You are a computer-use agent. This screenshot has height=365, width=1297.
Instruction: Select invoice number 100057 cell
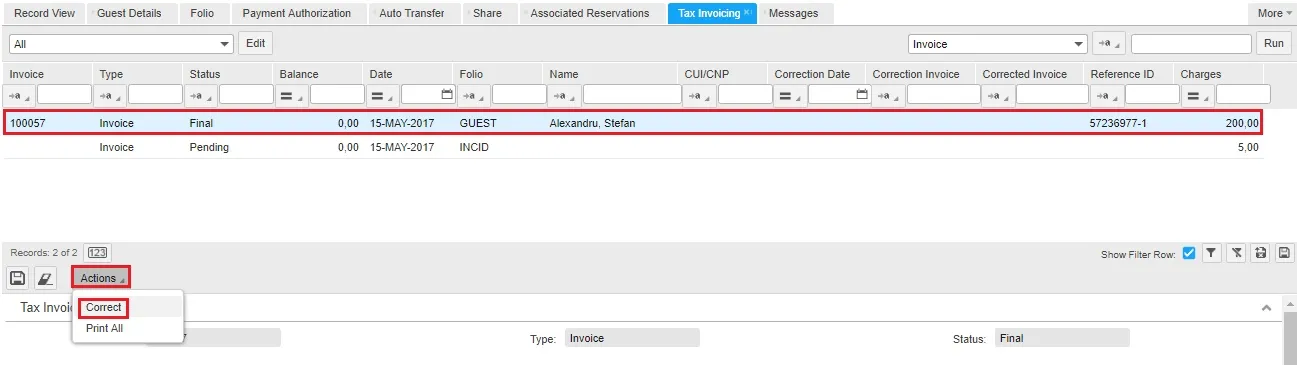tap(28, 123)
